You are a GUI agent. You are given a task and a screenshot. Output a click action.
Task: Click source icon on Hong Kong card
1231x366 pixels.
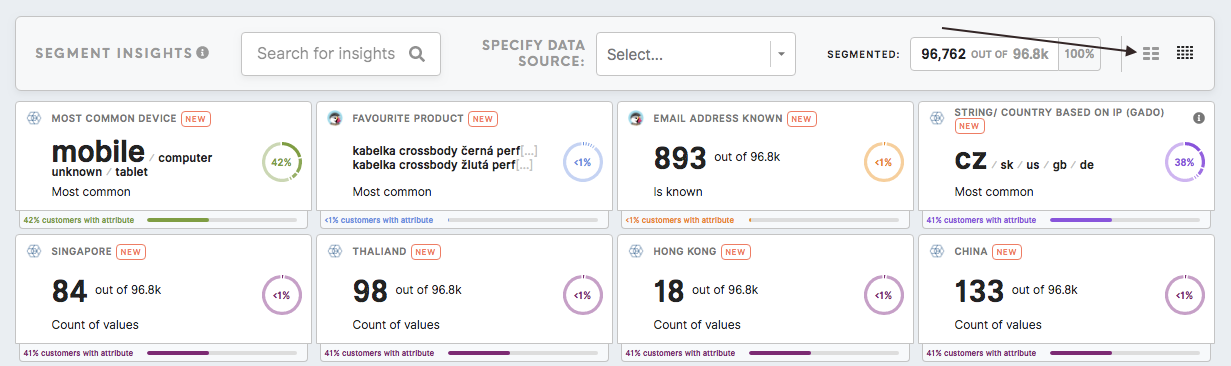(635, 252)
